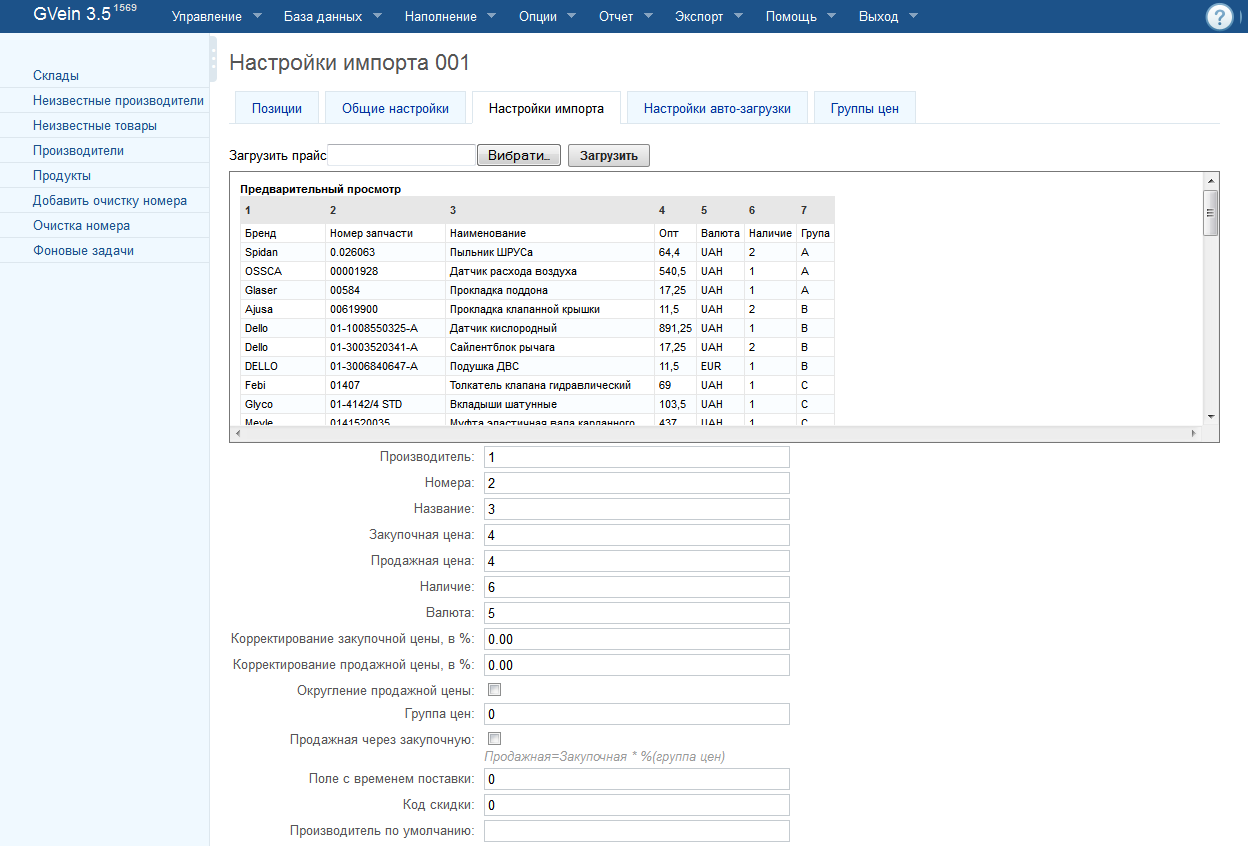Click the sidebar collapse handle

click(x=213, y=60)
